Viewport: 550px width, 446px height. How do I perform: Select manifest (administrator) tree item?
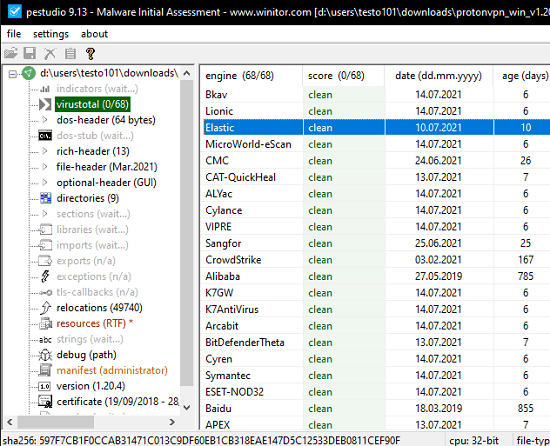(112, 370)
